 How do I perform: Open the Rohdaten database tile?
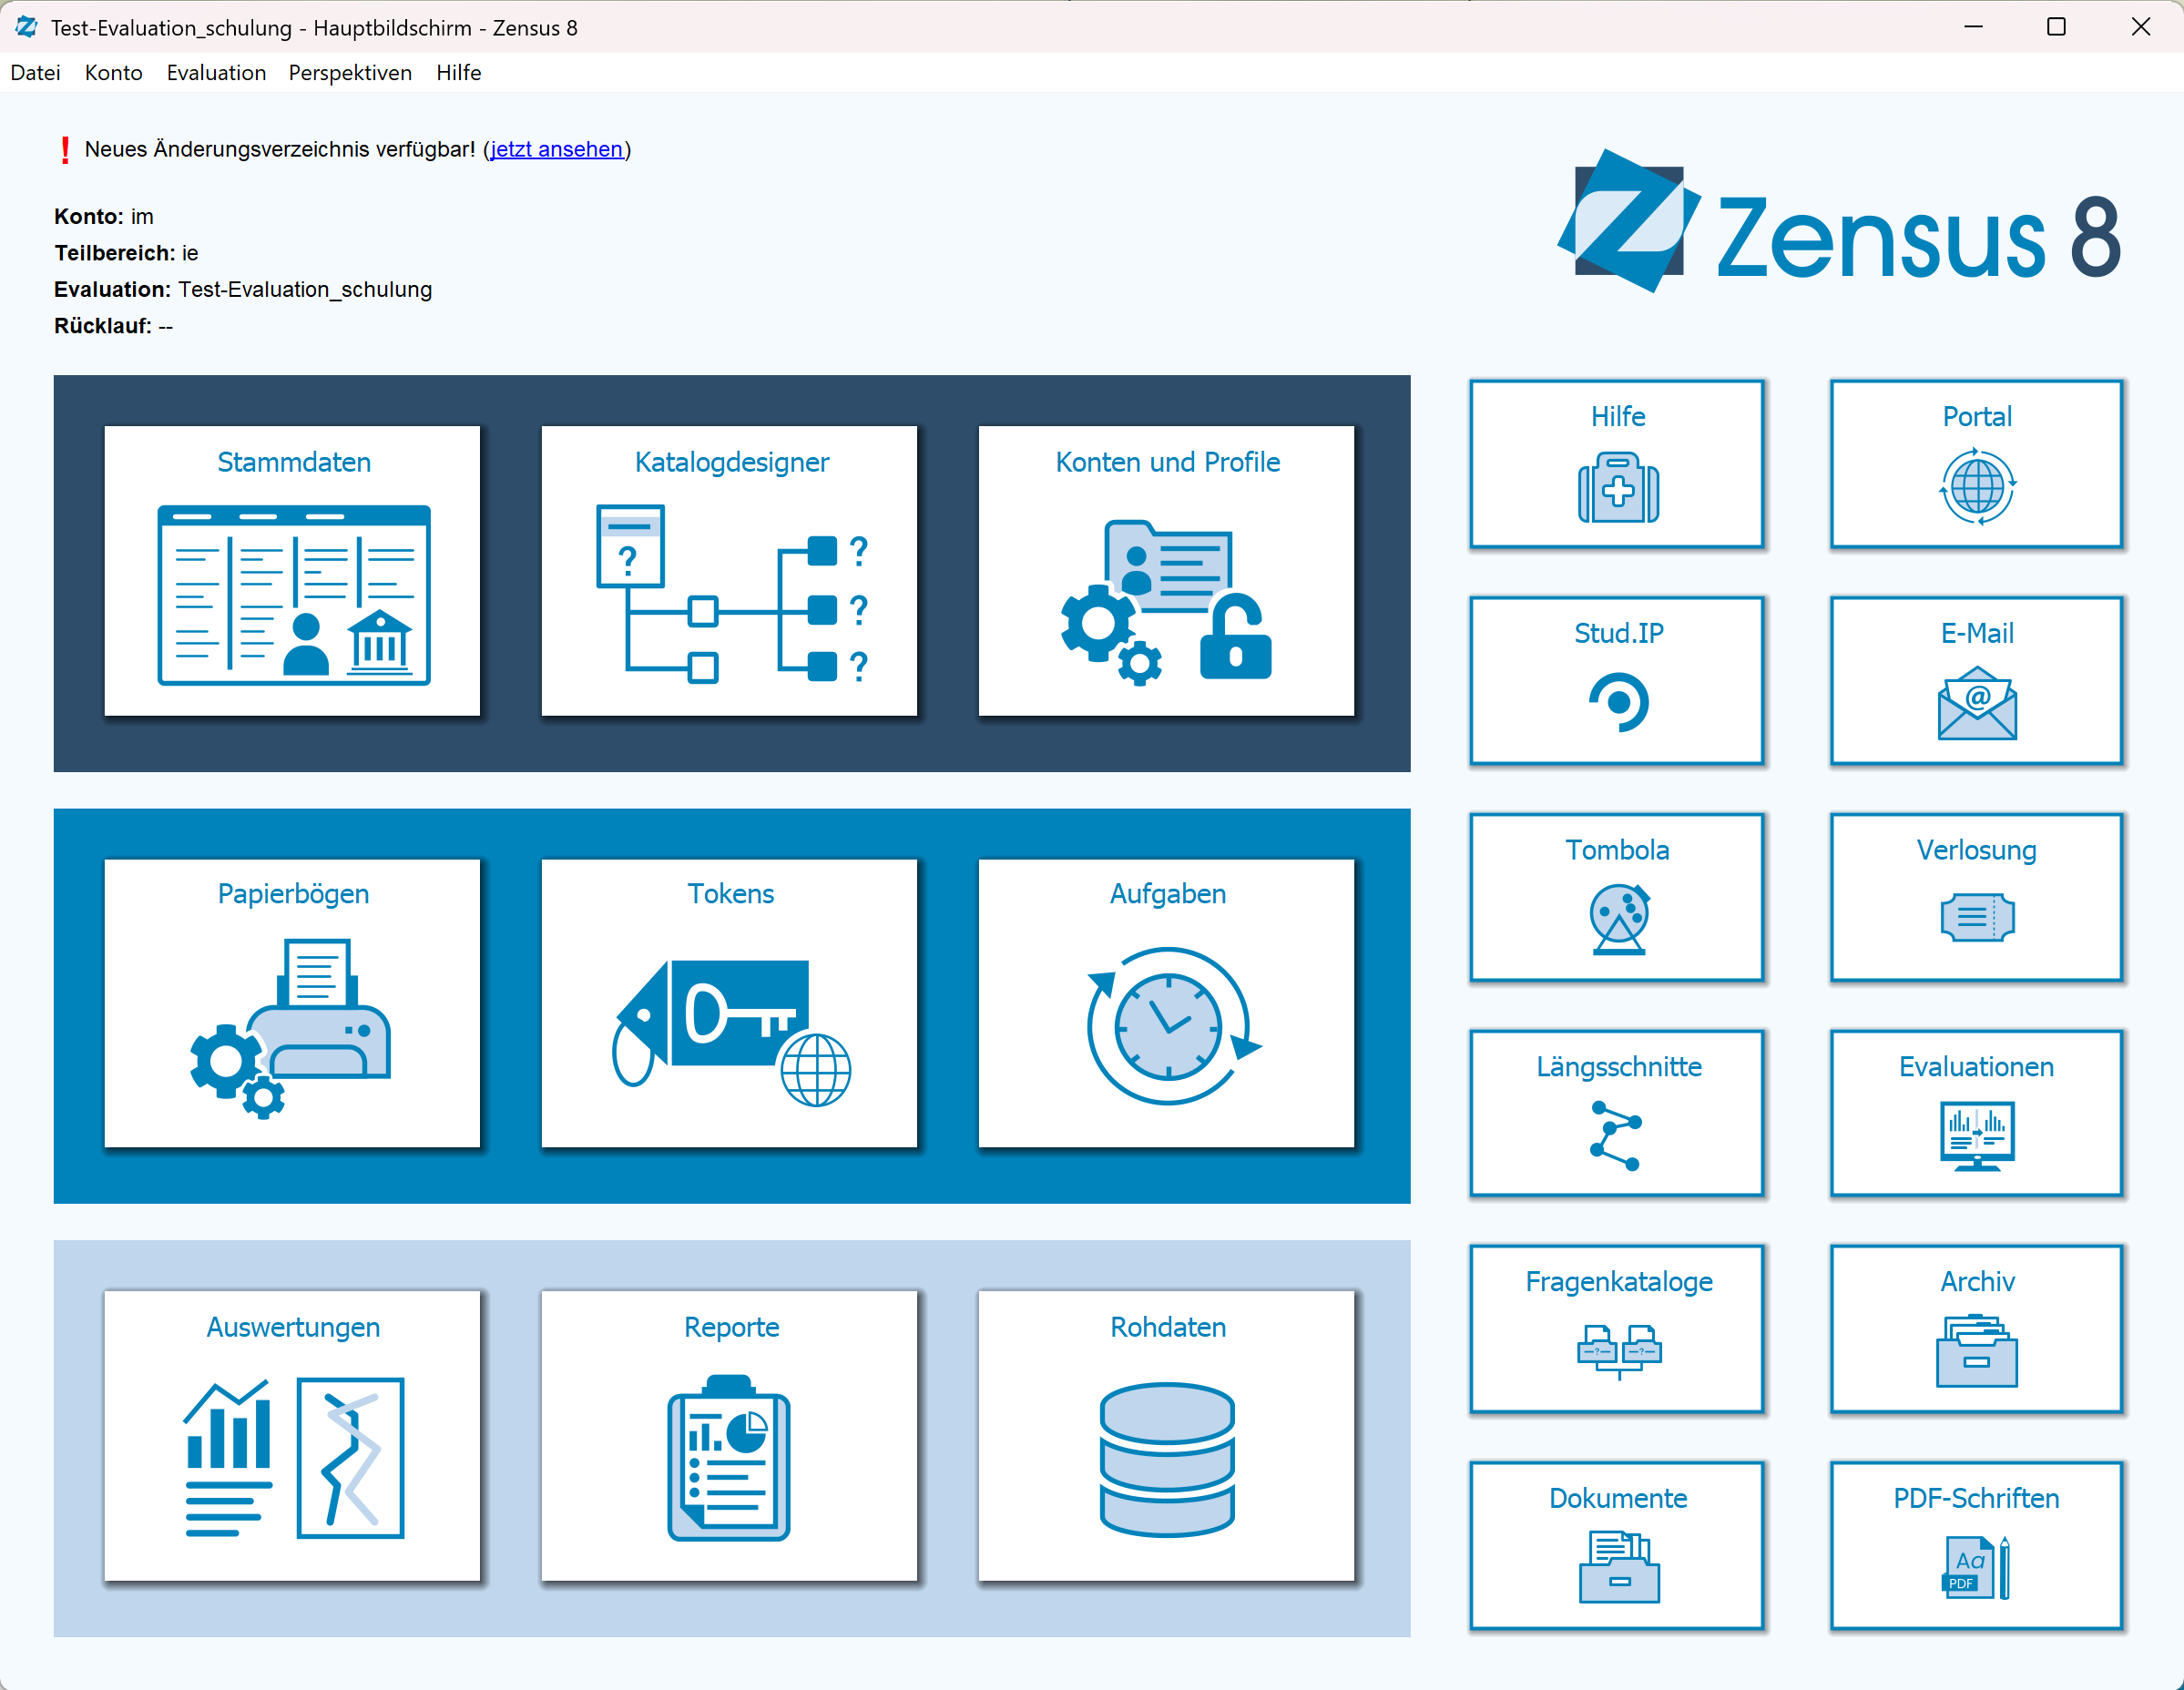1166,1435
